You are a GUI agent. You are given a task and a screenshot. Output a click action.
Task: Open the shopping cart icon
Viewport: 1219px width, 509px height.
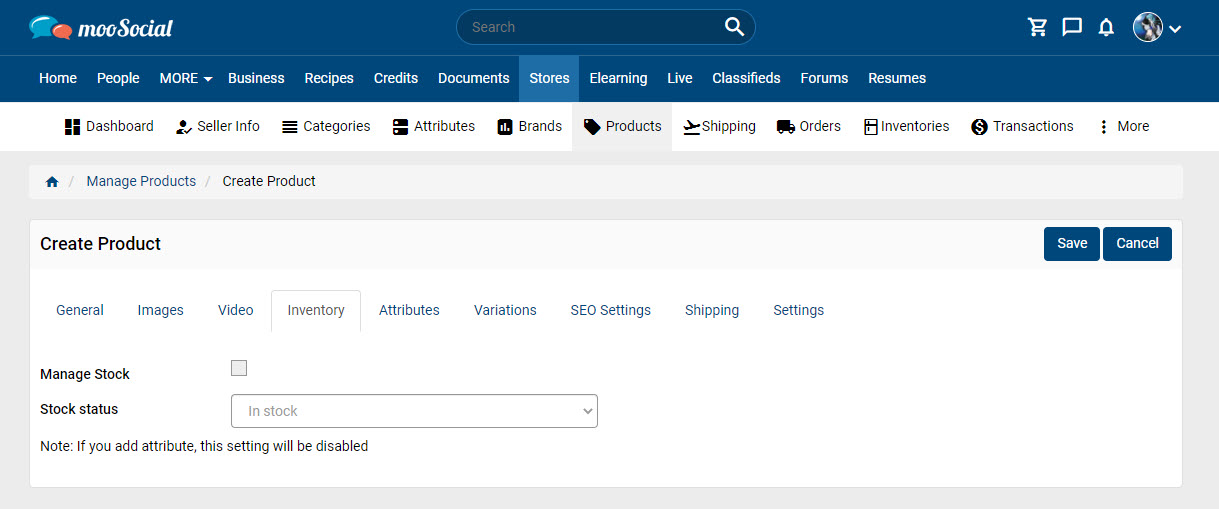(1037, 27)
